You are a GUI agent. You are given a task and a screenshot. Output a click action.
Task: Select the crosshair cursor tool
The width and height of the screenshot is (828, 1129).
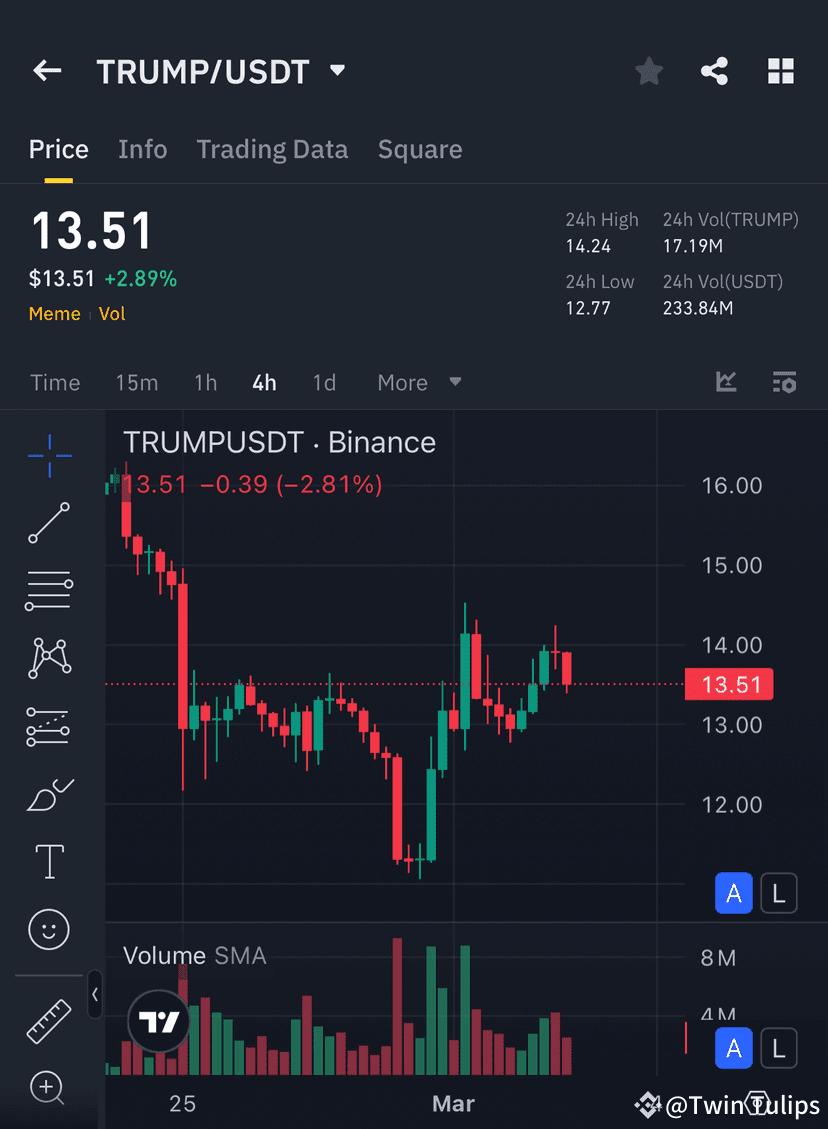[50, 456]
